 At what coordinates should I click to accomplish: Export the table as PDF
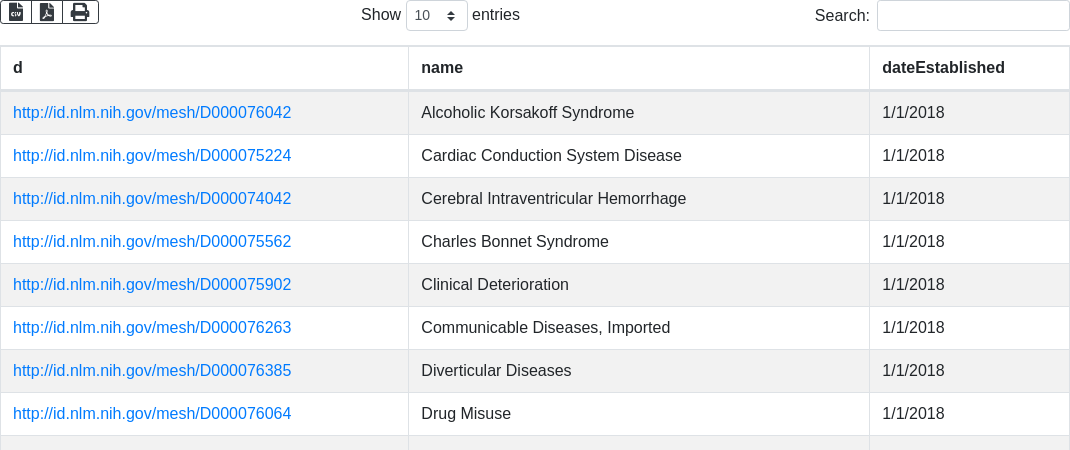tap(47, 12)
